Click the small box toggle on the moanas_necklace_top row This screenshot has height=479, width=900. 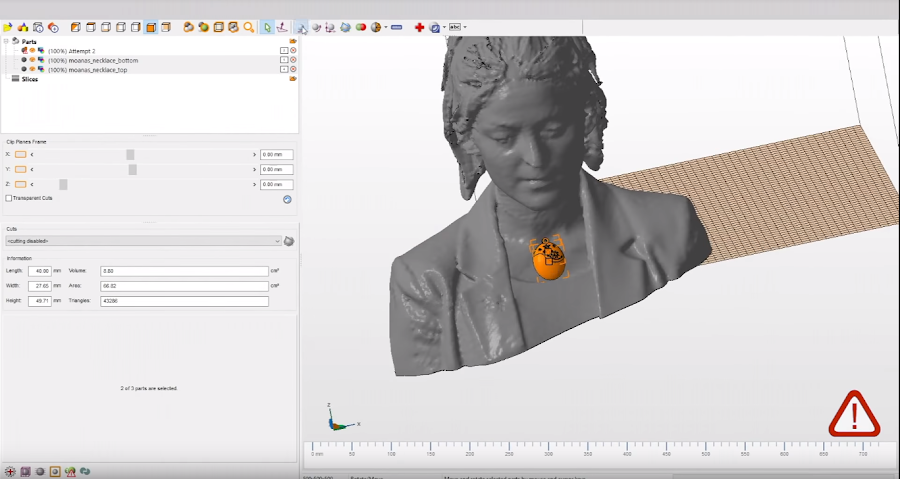[x=284, y=69]
